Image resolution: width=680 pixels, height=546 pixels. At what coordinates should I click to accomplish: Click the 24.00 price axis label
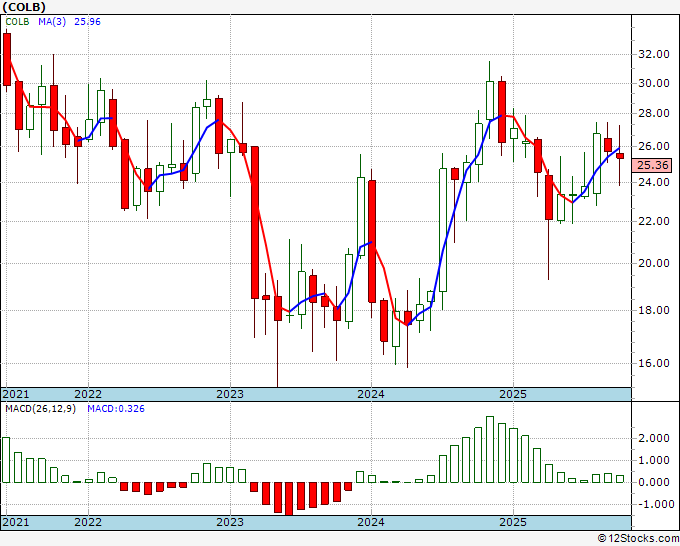(654, 182)
